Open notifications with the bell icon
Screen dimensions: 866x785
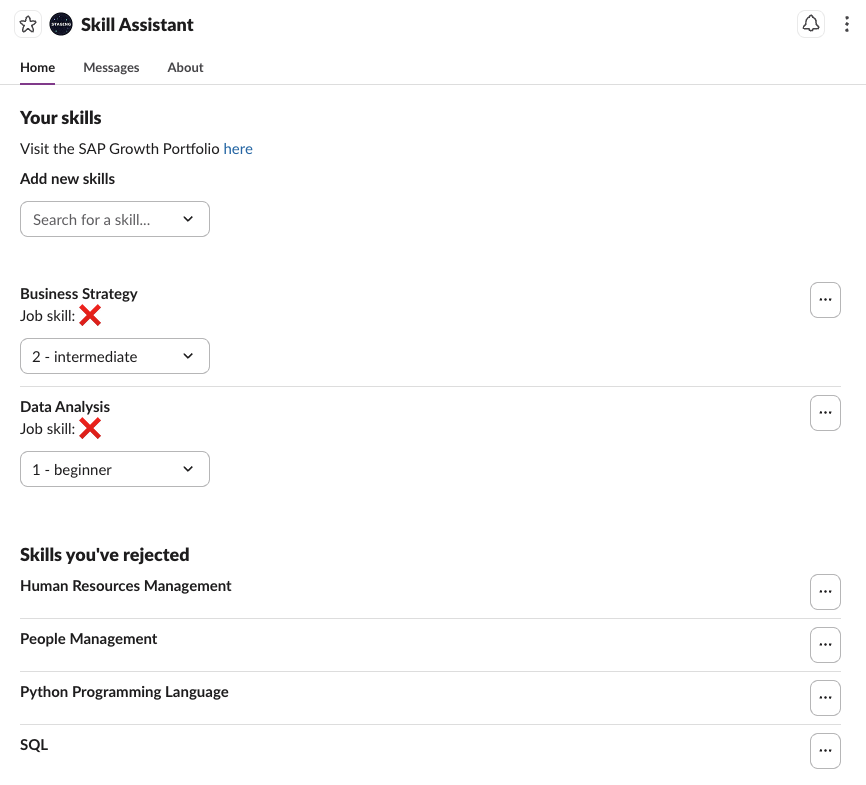pyautogui.click(x=811, y=24)
